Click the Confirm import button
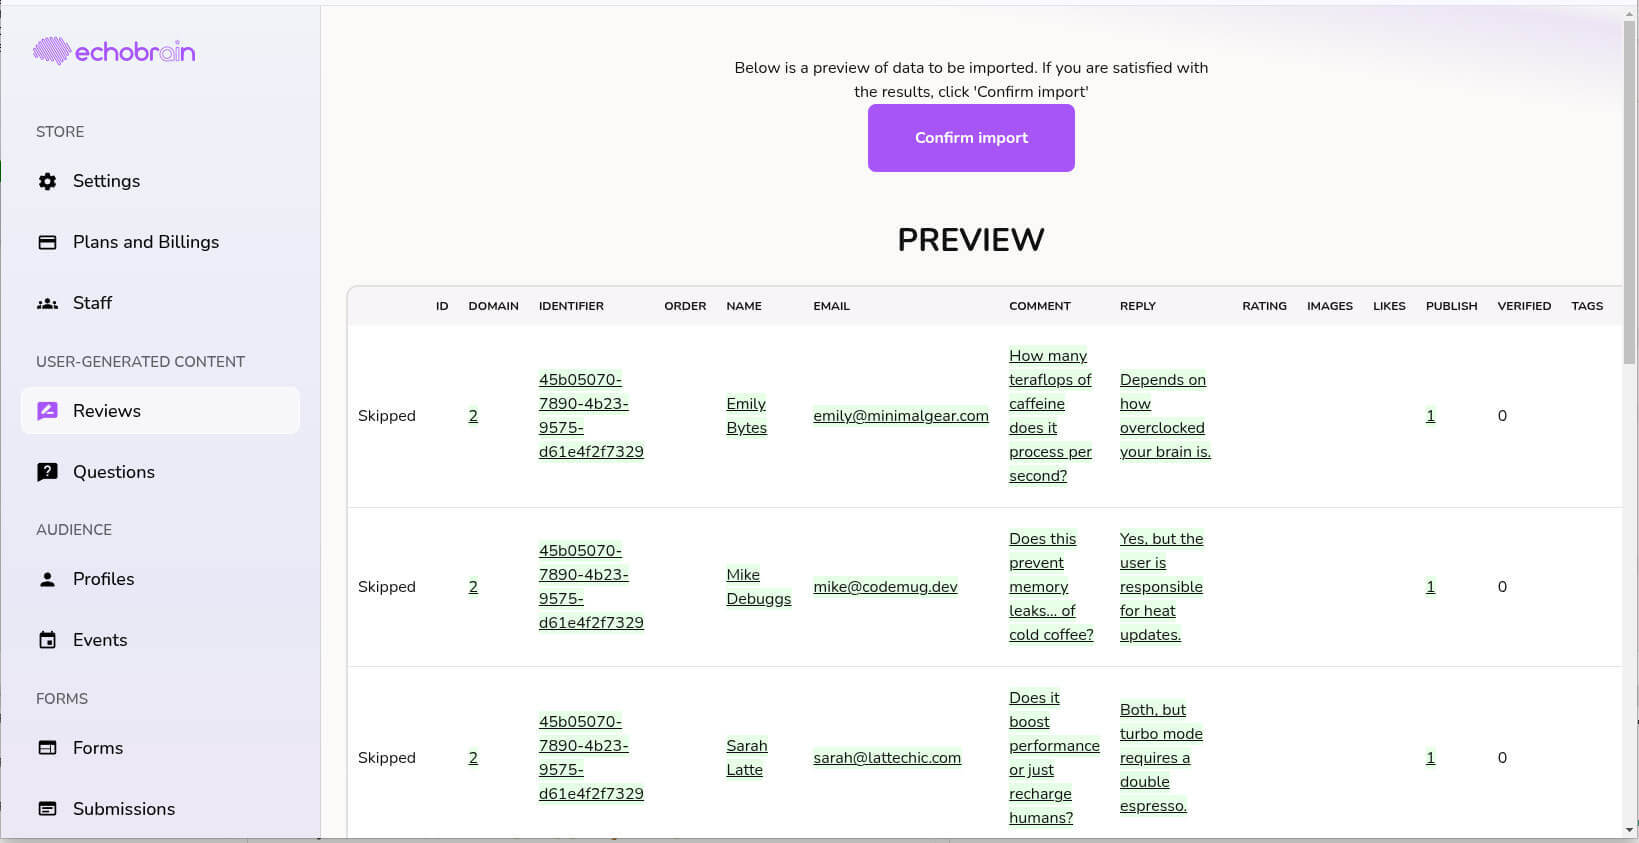Image resolution: width=1639 pixels, height=843 pixels. pos(971,138)
